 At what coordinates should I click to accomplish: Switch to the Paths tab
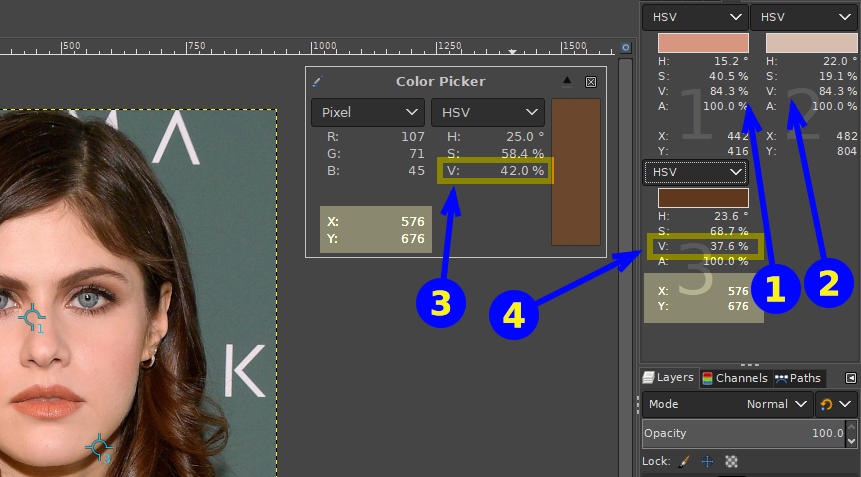[x=798, y=378]
